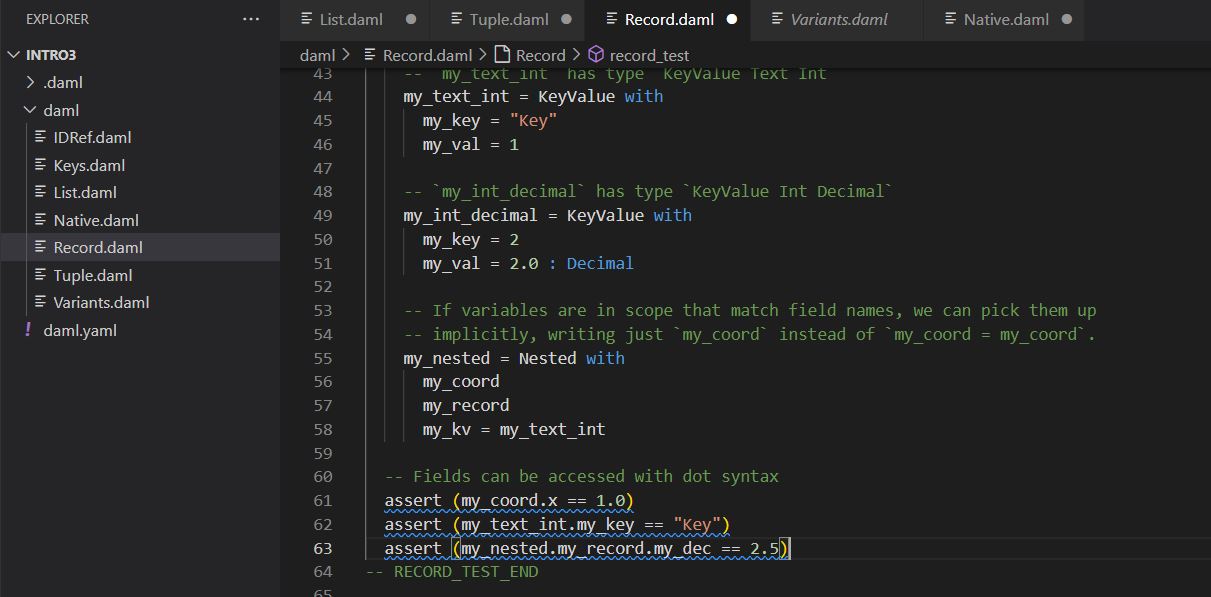Click daml.yaml file icon in explorer
This screenshot has height=597, width=1211.
(28, 330)
